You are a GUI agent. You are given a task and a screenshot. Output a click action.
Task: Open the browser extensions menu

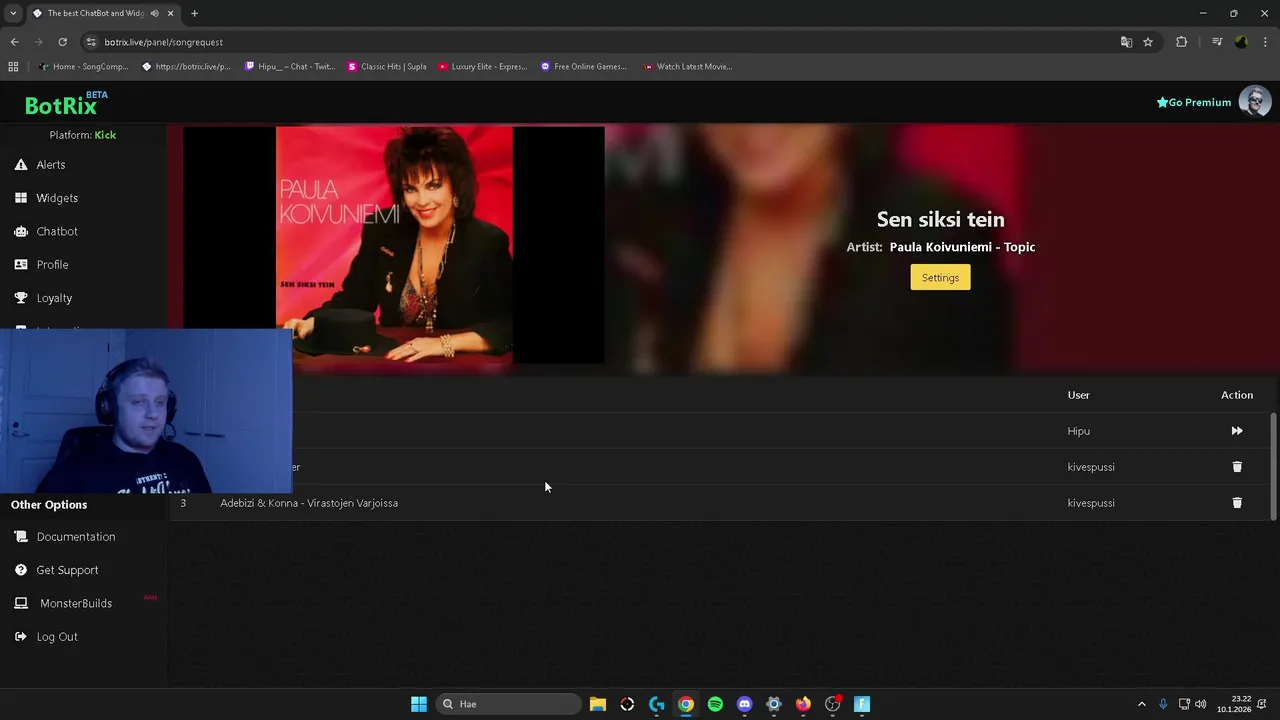(x=1181, y=42)
